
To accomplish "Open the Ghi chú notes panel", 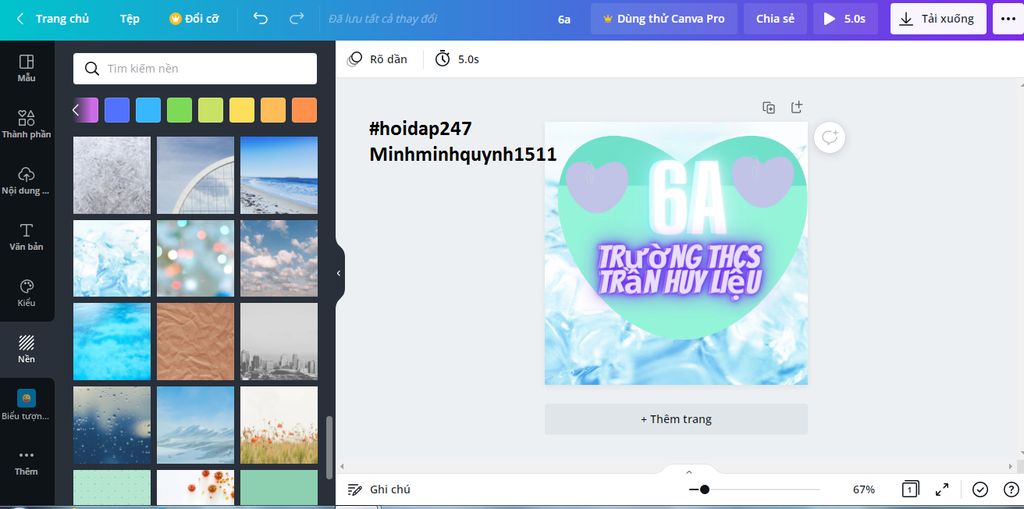I will [379, 489].
